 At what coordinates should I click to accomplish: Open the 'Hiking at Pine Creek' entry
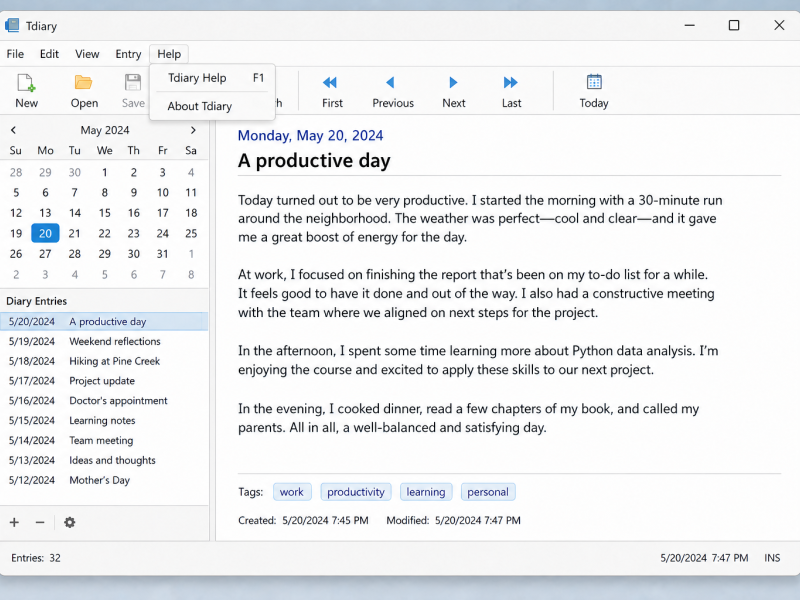click(104, 361)
